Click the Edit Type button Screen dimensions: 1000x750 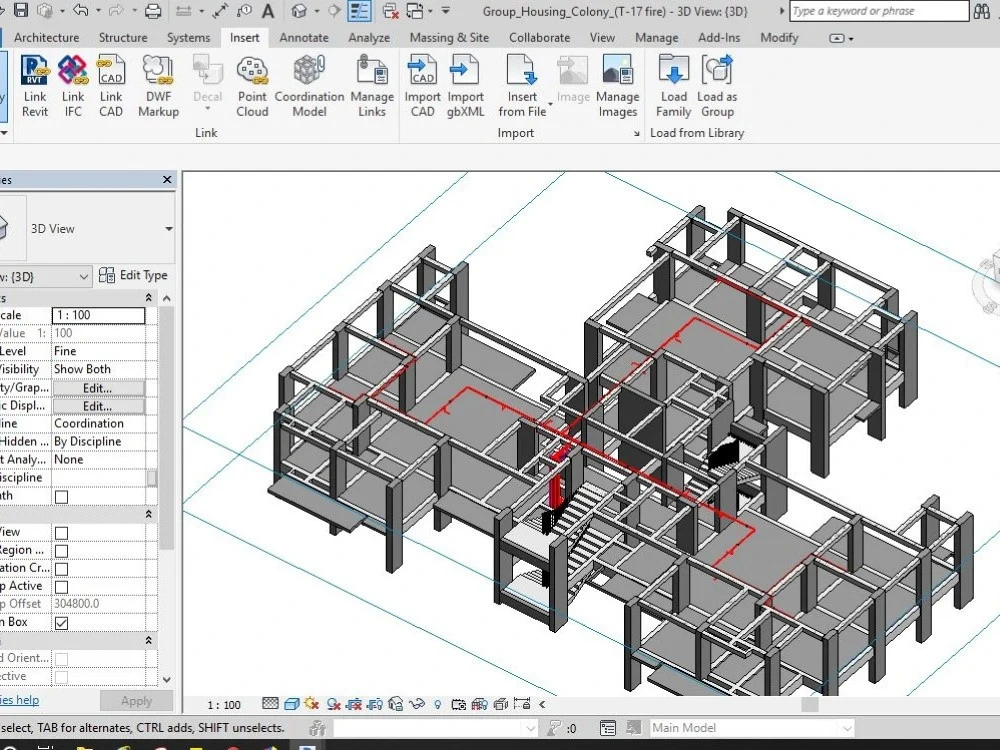tap(133, 276)
